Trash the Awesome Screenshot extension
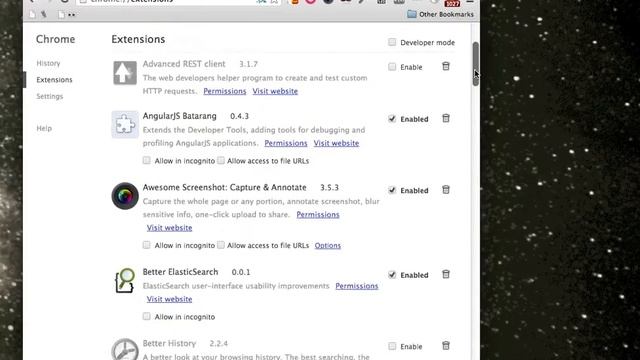This screenshot has width=640, height=360. click(x=446, y=190)
